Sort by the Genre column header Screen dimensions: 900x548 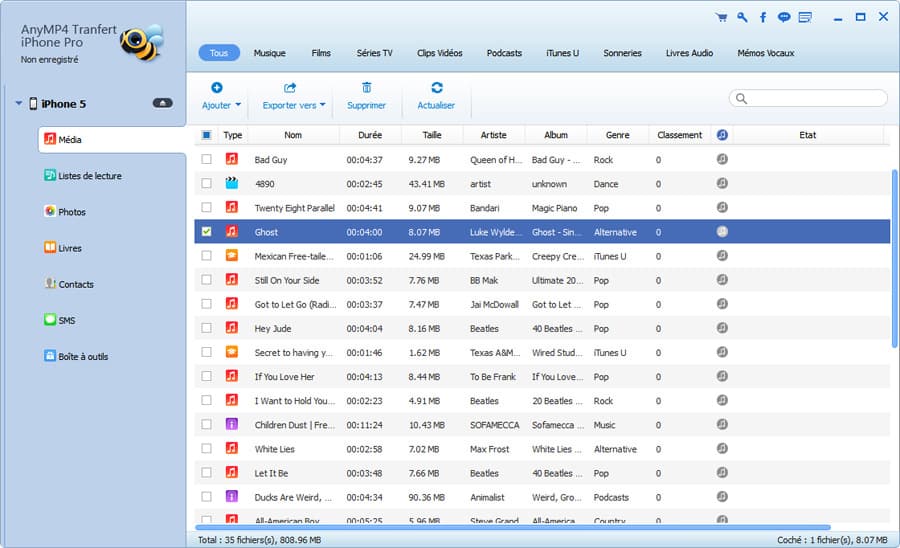click(x=618, y=135)
